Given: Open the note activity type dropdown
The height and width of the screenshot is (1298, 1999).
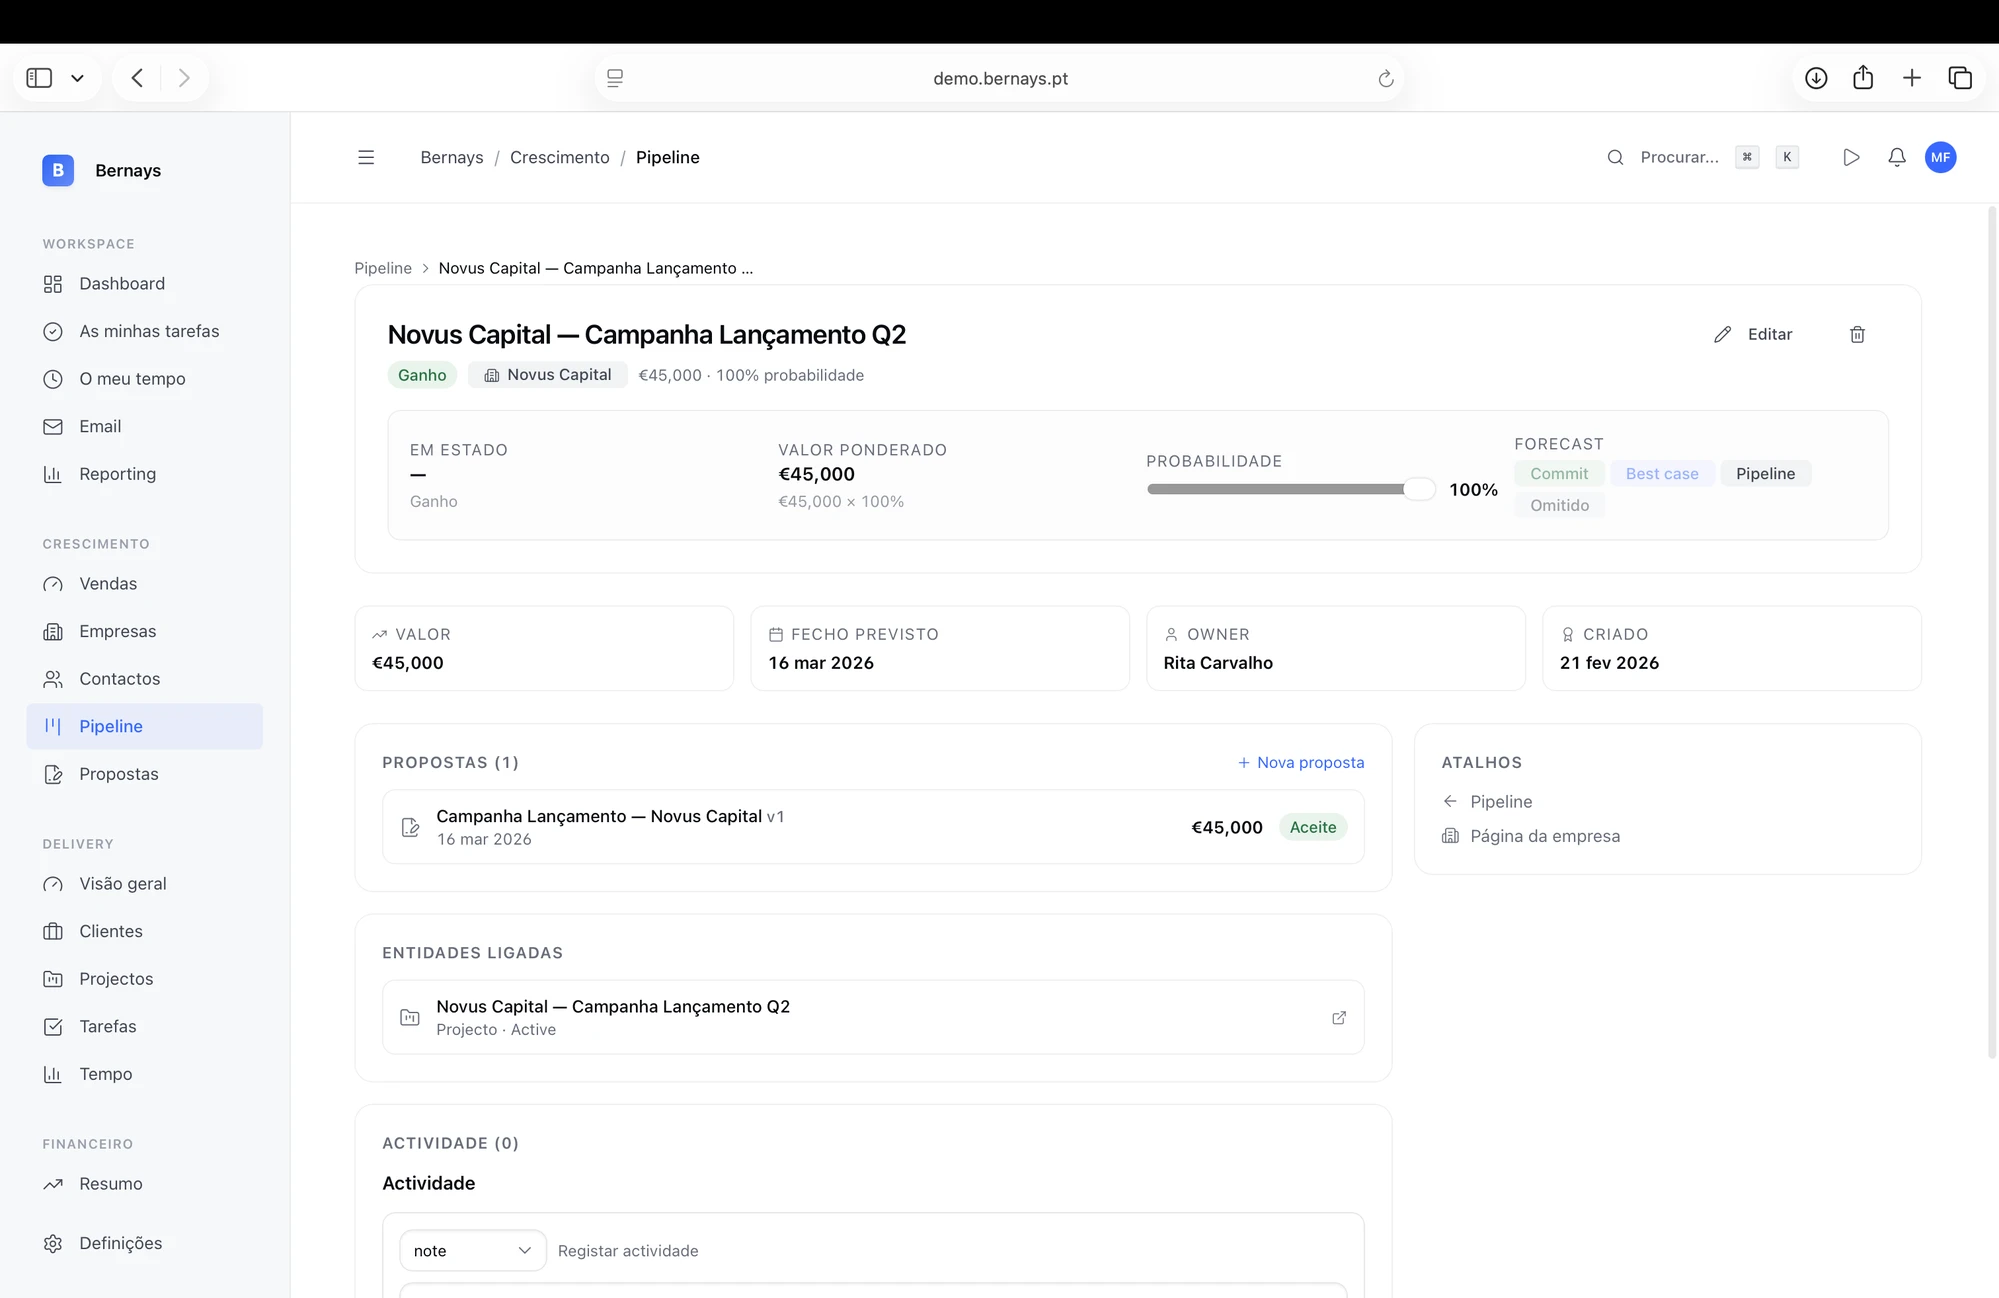Looking at the screenshot, I should [x=473, y=1250].
